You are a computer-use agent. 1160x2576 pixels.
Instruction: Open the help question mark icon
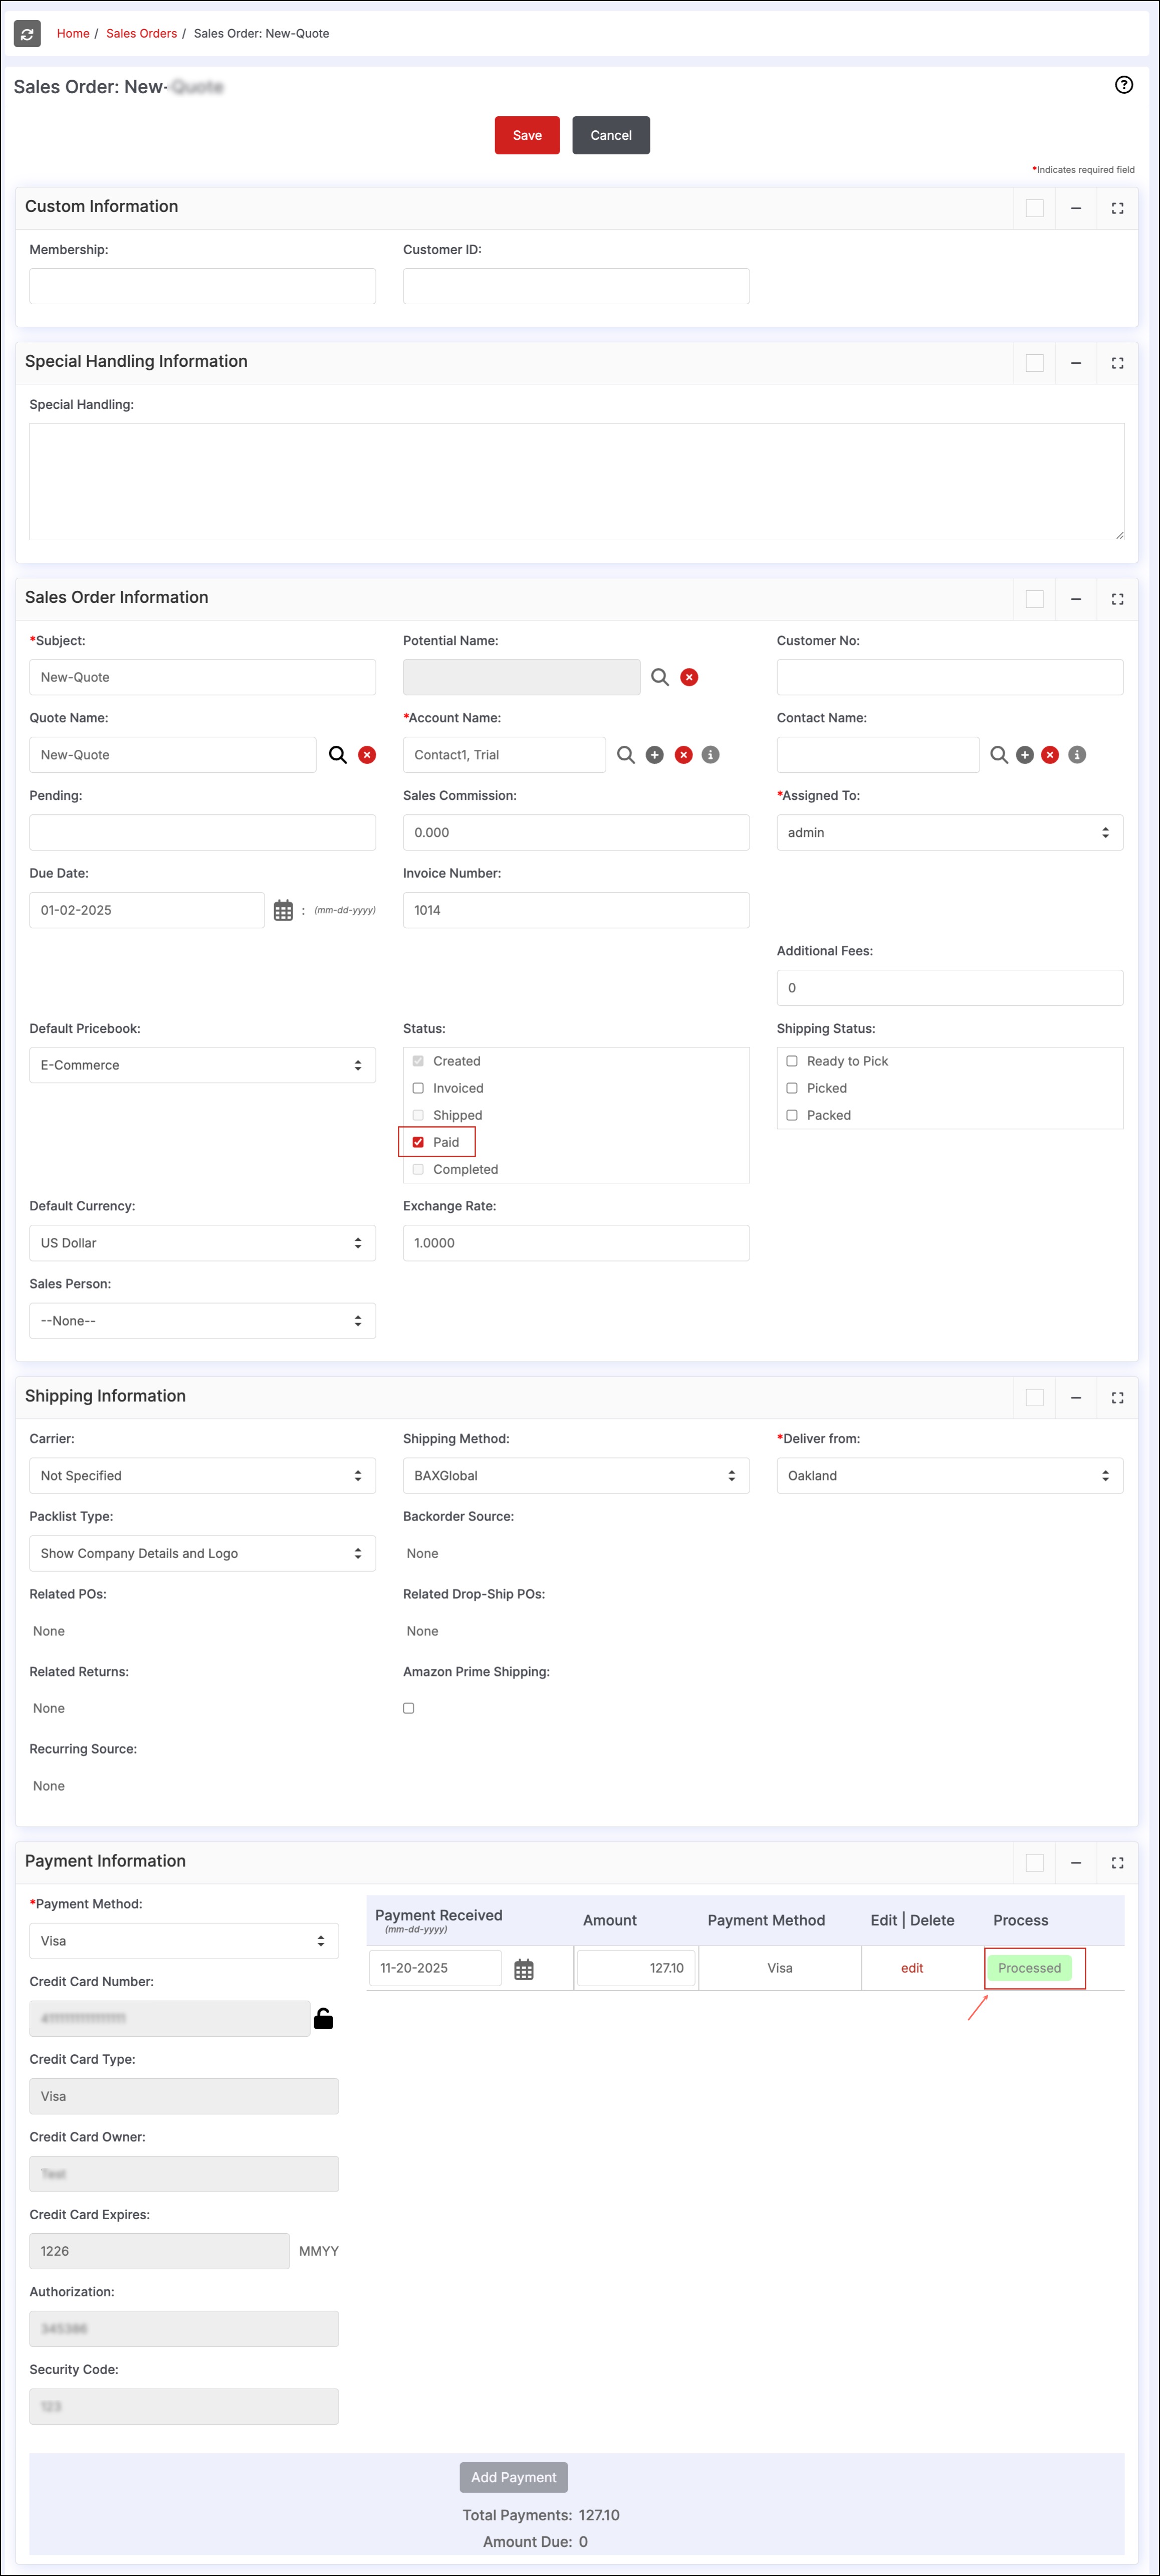coord(1123,85)
